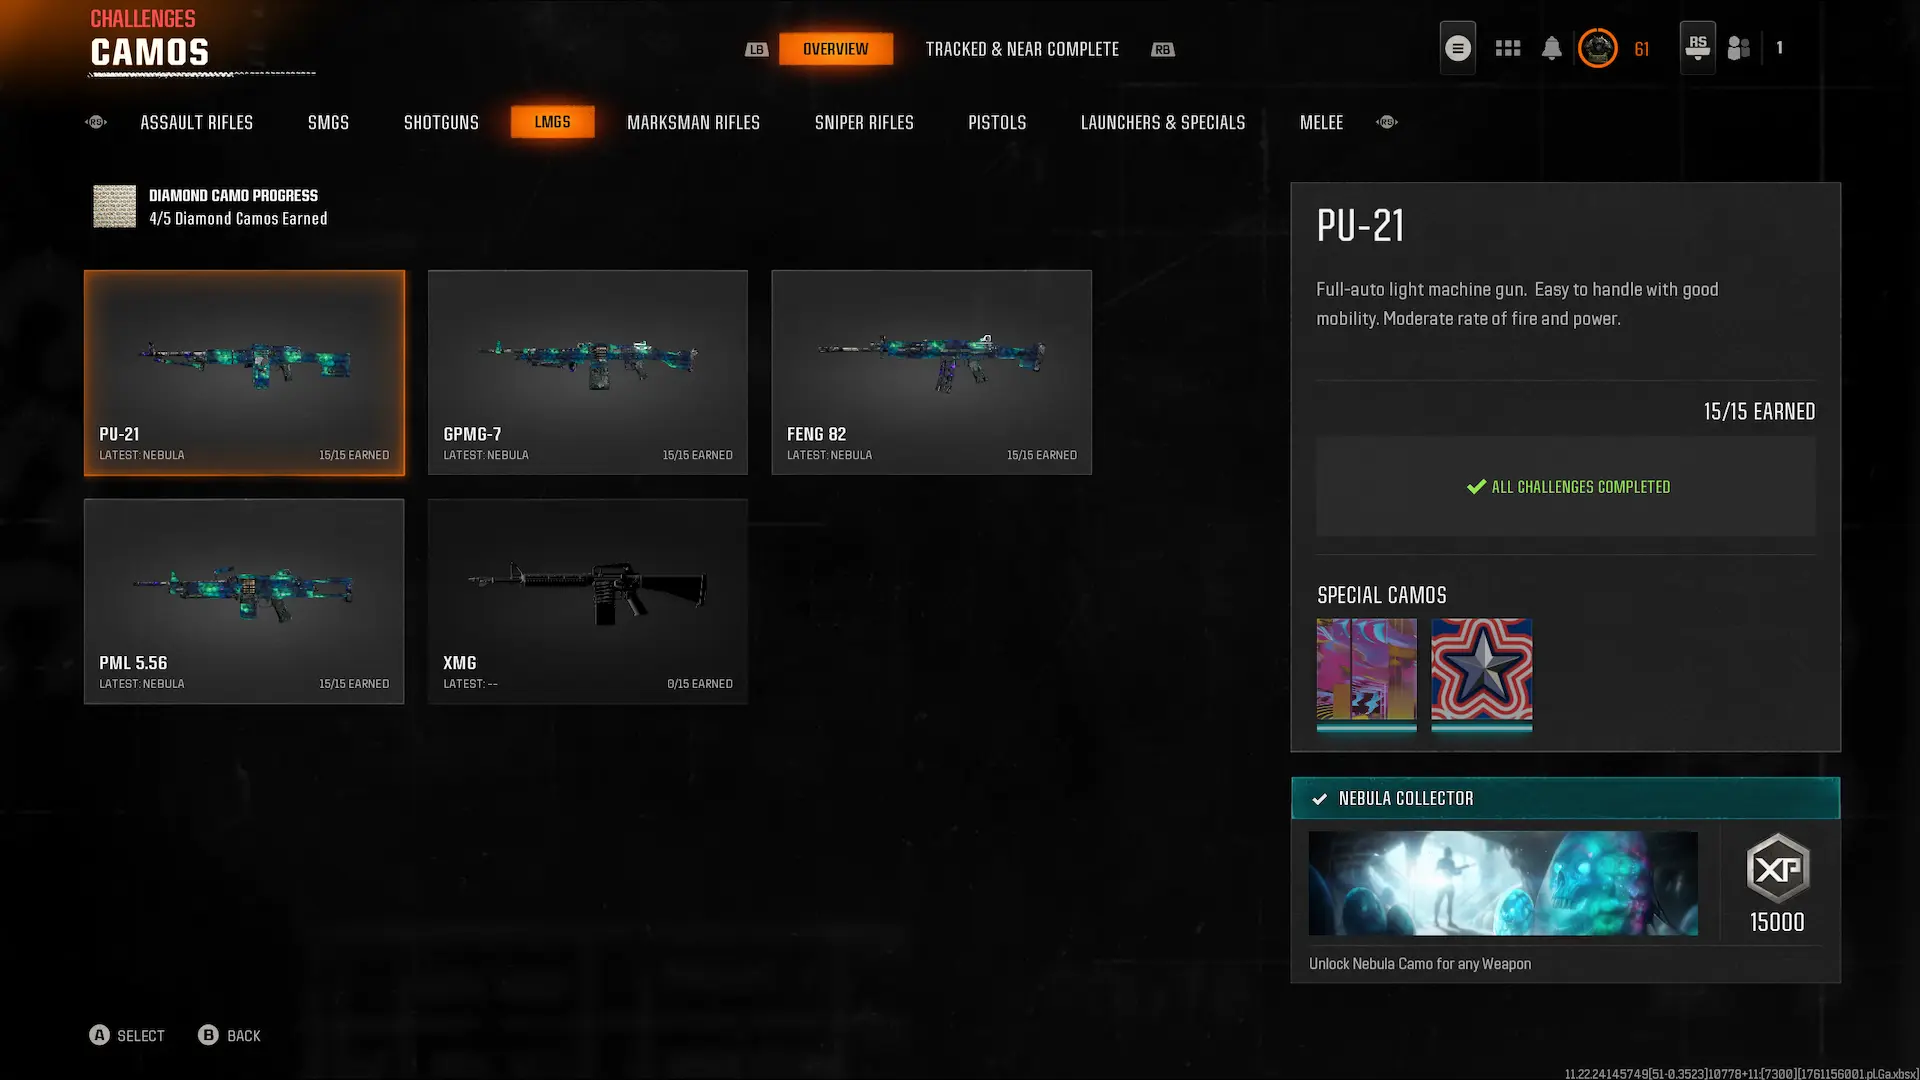Click the player level emblem icon

1597,48
